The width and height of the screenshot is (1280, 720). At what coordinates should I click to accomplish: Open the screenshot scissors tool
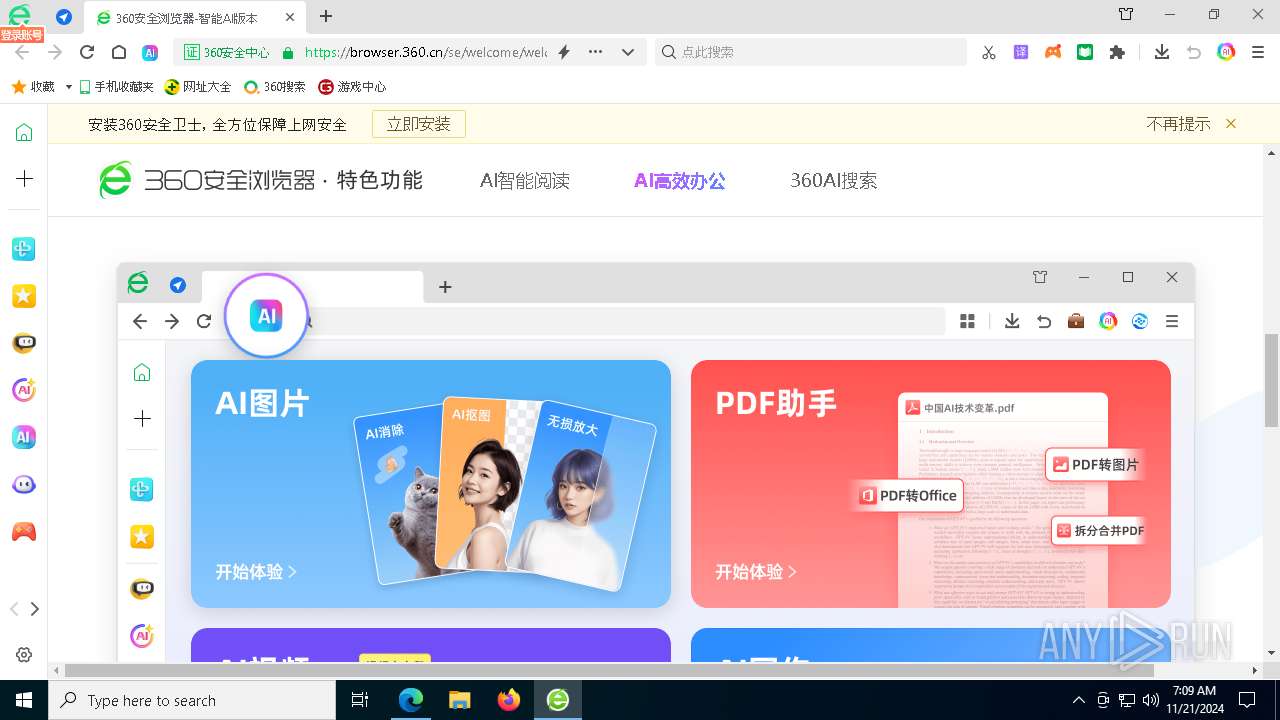[x=989, y=52]
